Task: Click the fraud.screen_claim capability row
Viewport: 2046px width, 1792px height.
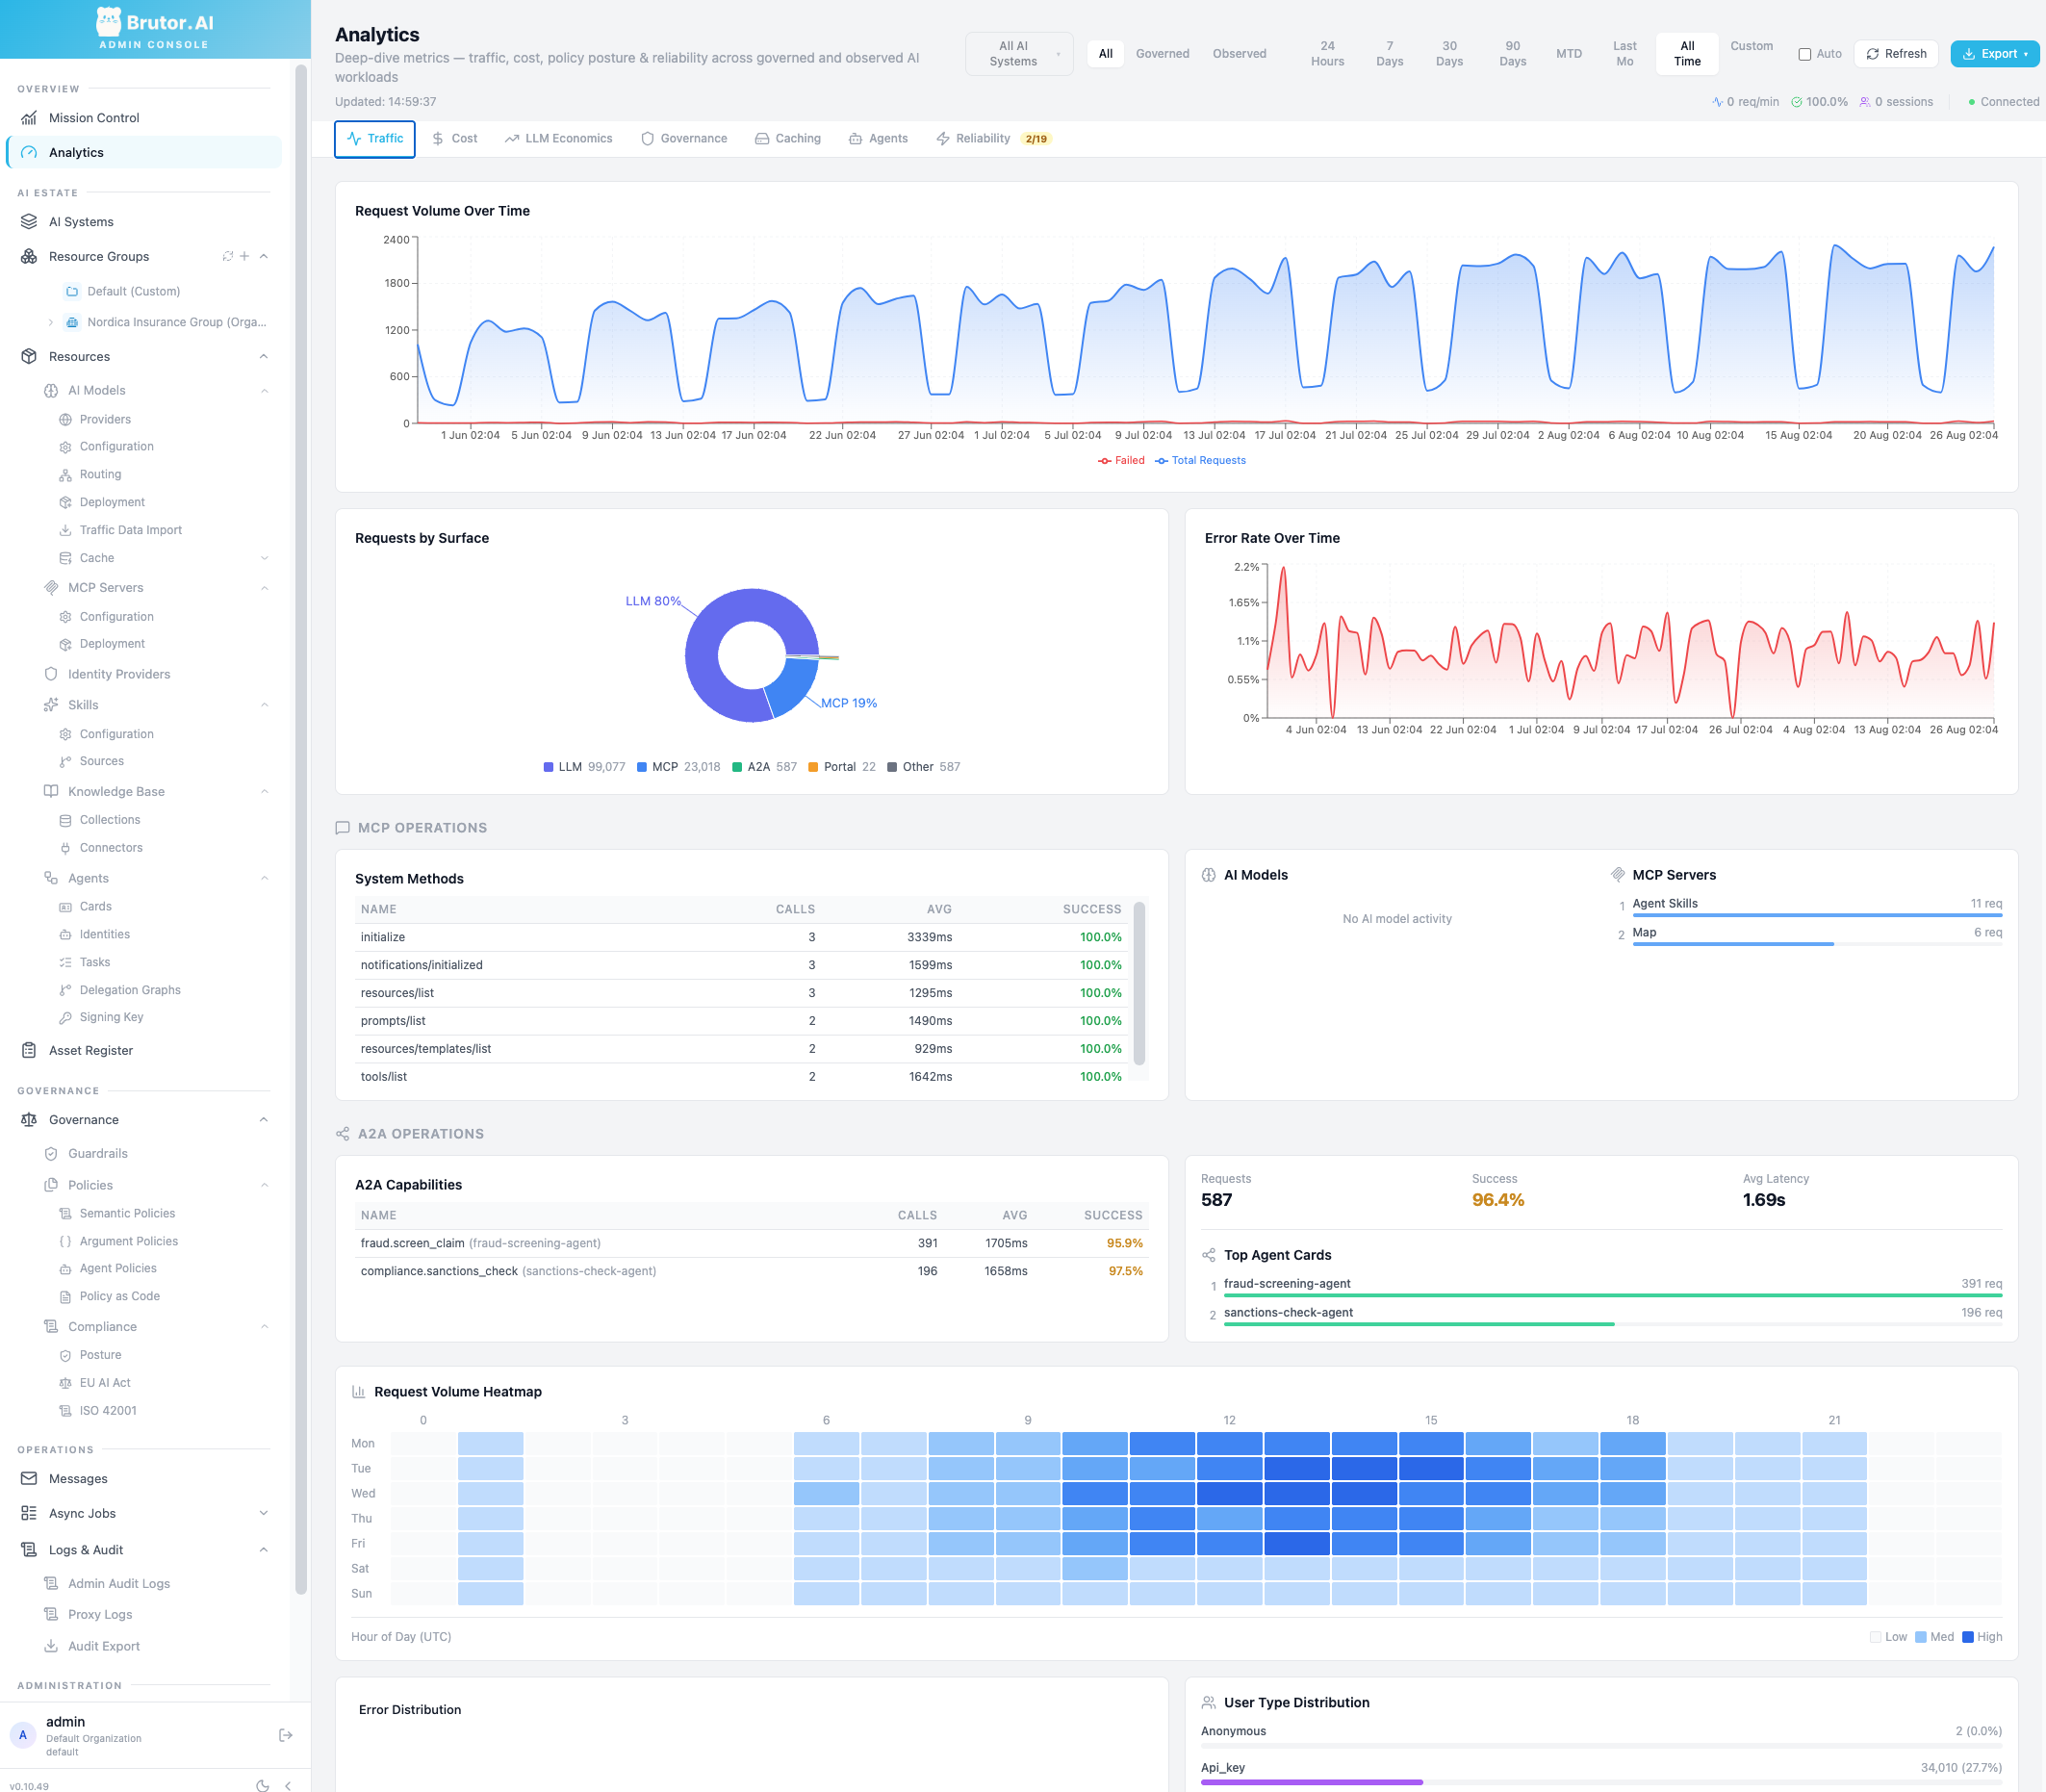Action: [751, 1244]
